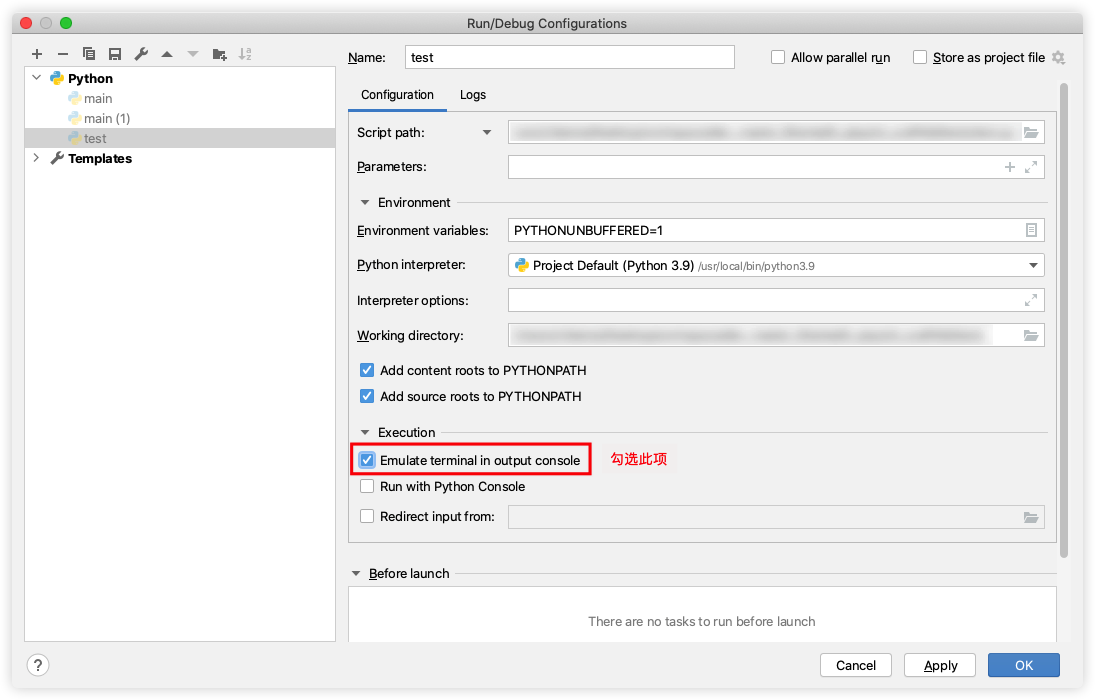Screen dimensions: 1095x700
Task: Check Allow parallel run
Action: tap(778, 57)
